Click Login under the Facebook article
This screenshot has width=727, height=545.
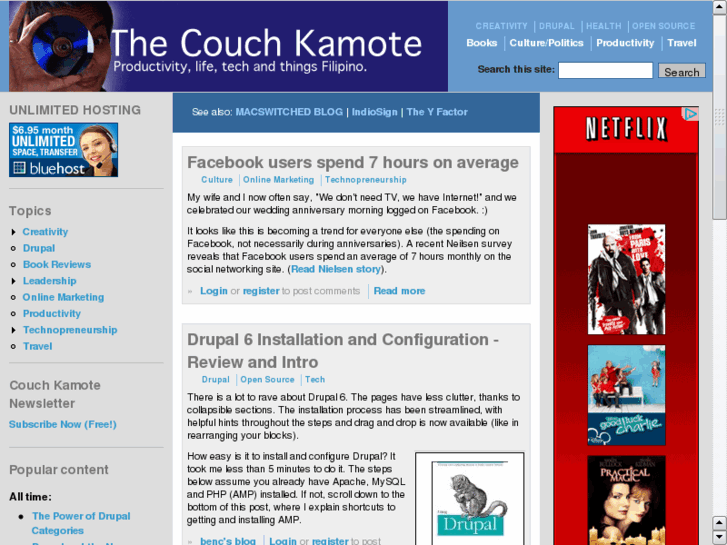click(x=214, y=291)
